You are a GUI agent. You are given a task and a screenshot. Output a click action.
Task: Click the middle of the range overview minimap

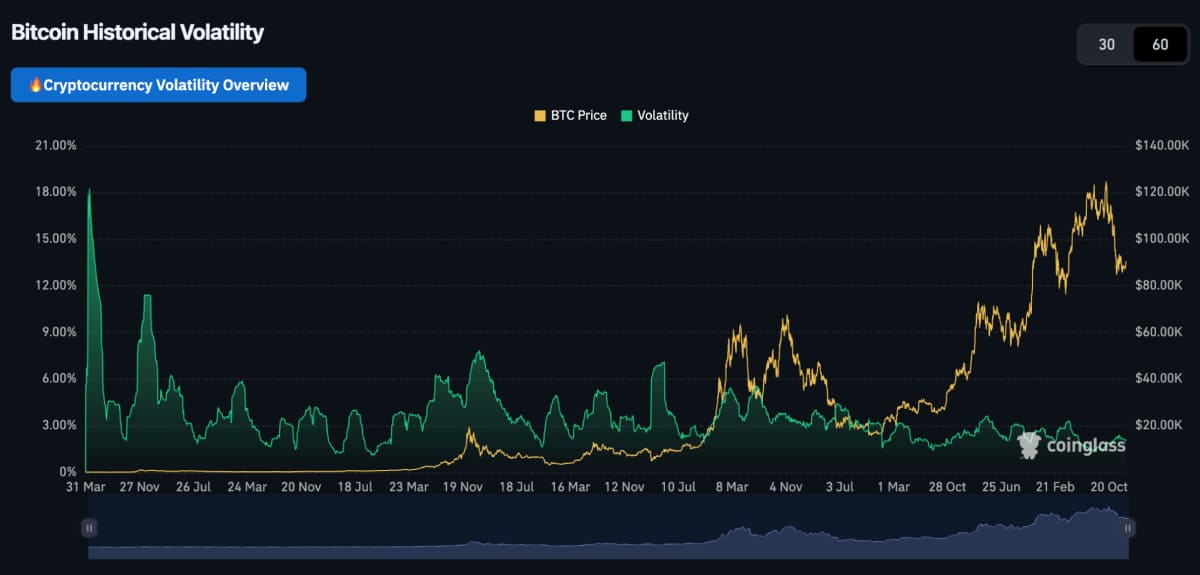coord(610,527)
